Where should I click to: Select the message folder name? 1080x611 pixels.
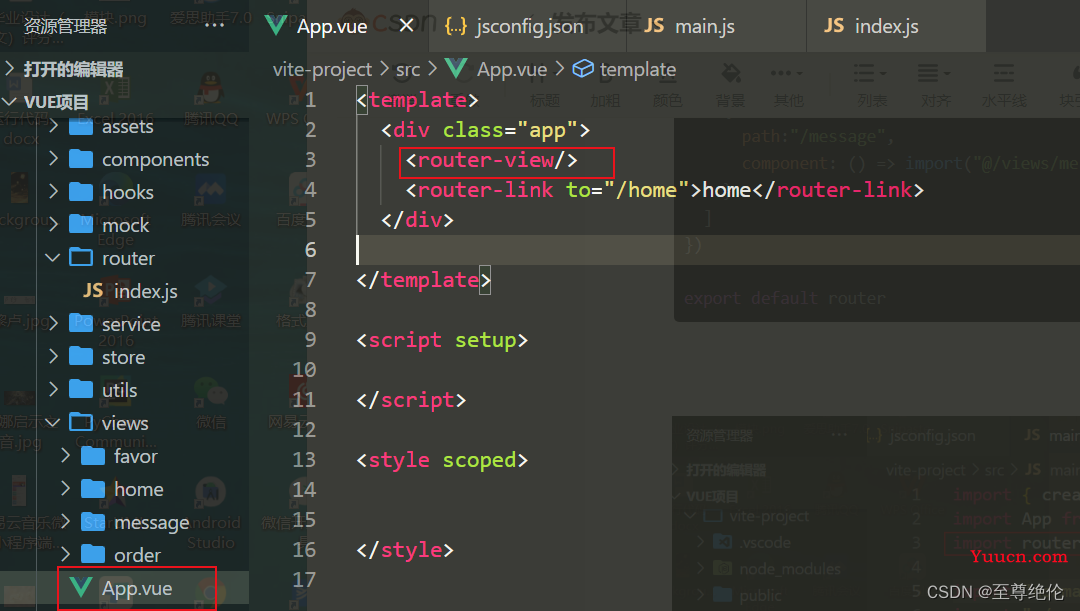pos(152,523)
